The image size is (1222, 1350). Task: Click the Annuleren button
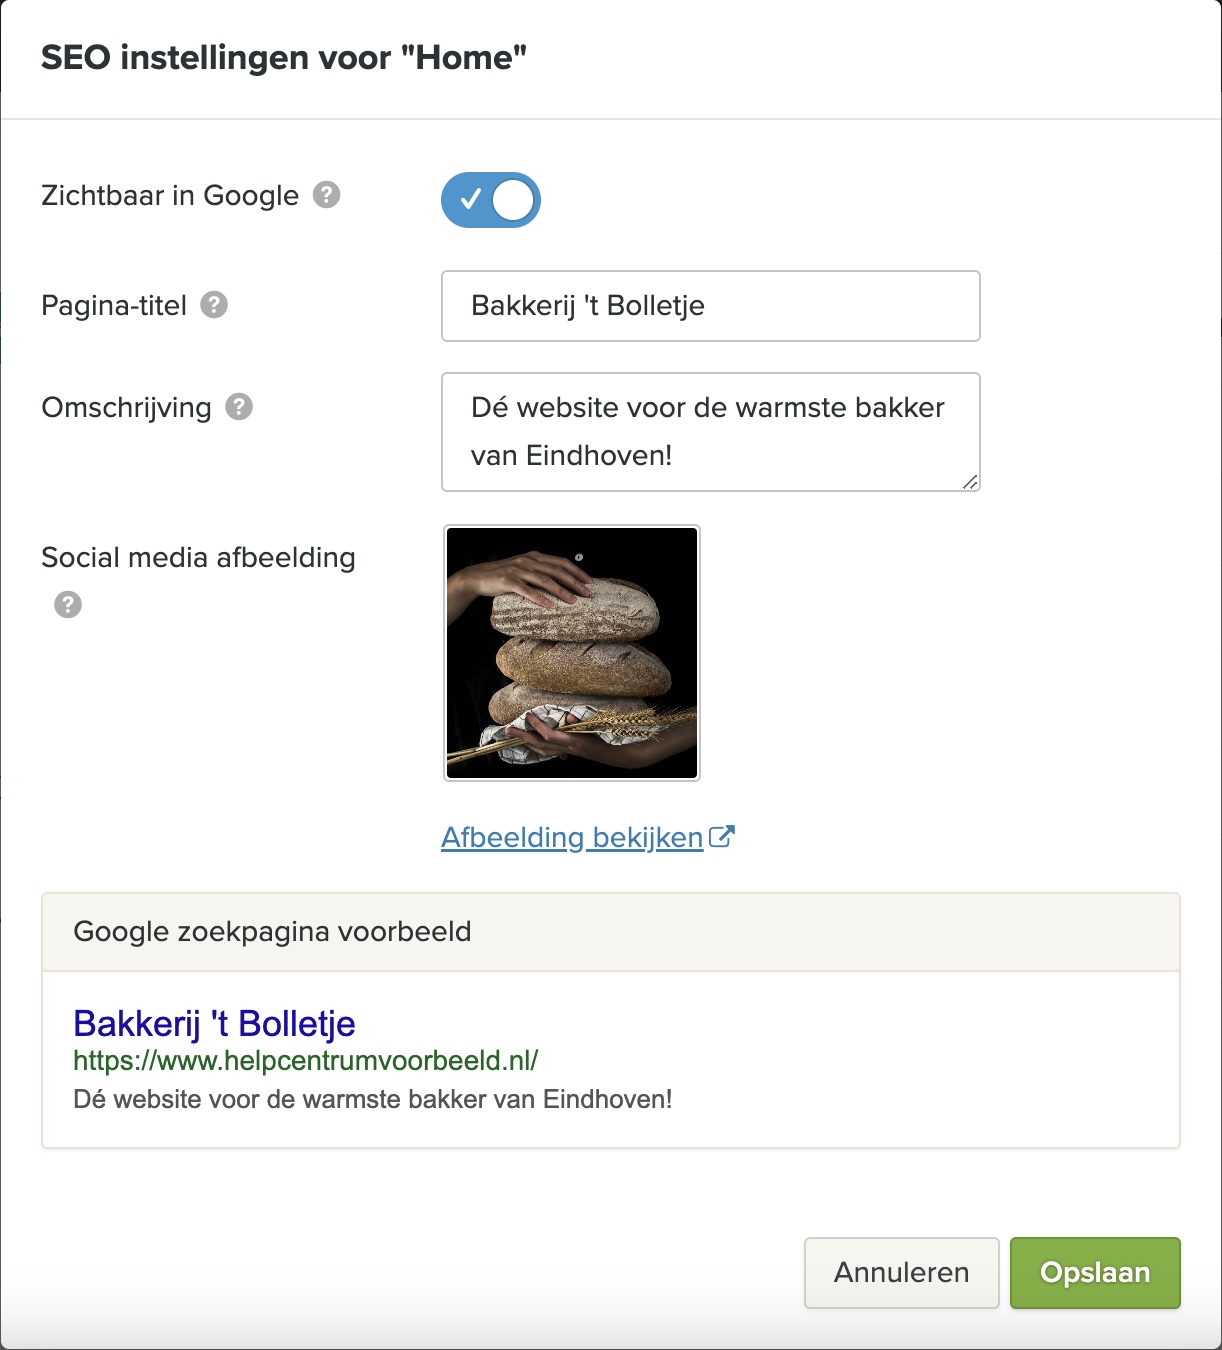(x=902, y=1273)
